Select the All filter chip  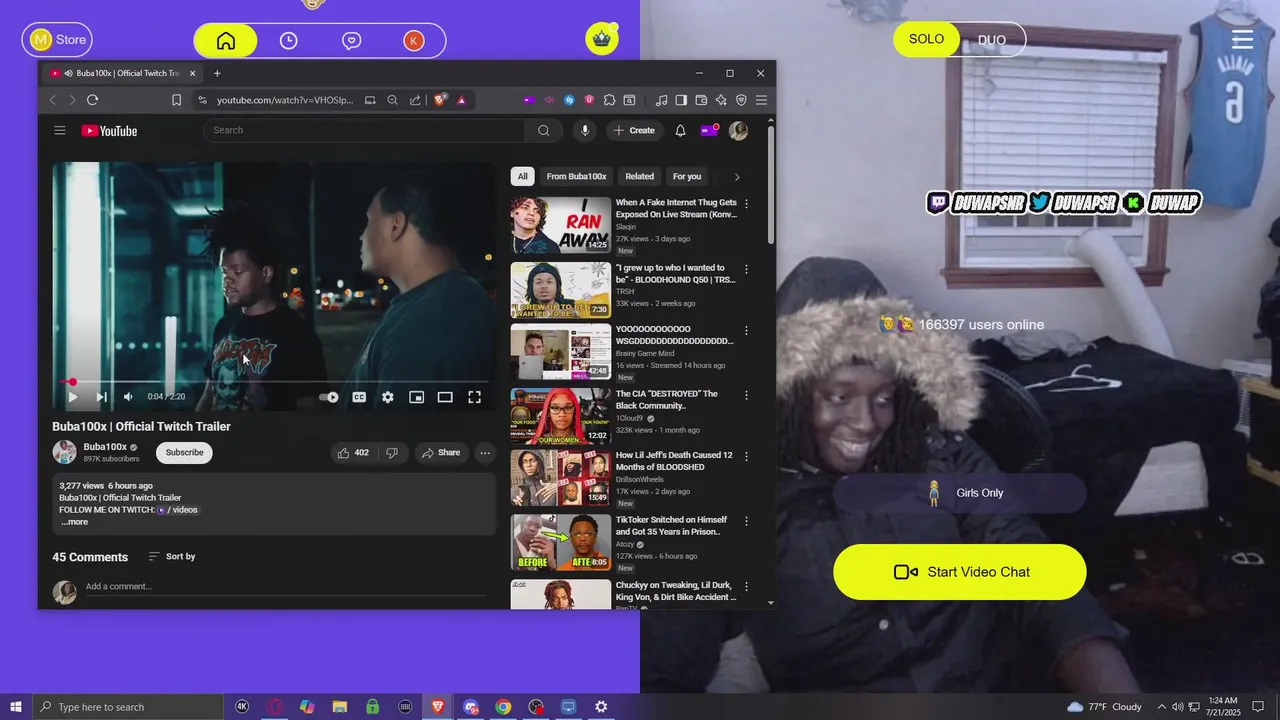click(522, 176)
